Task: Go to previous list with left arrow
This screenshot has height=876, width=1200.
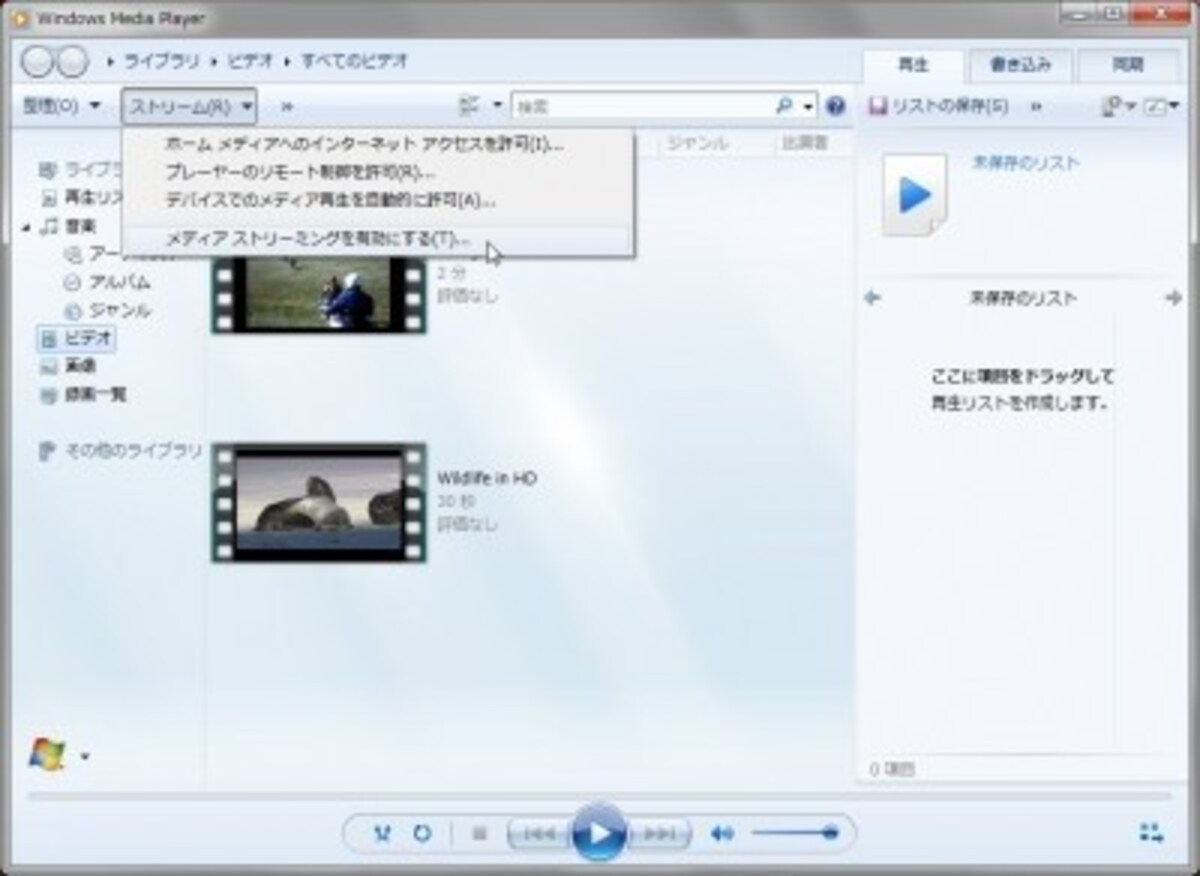Action: tap(872, 298)
